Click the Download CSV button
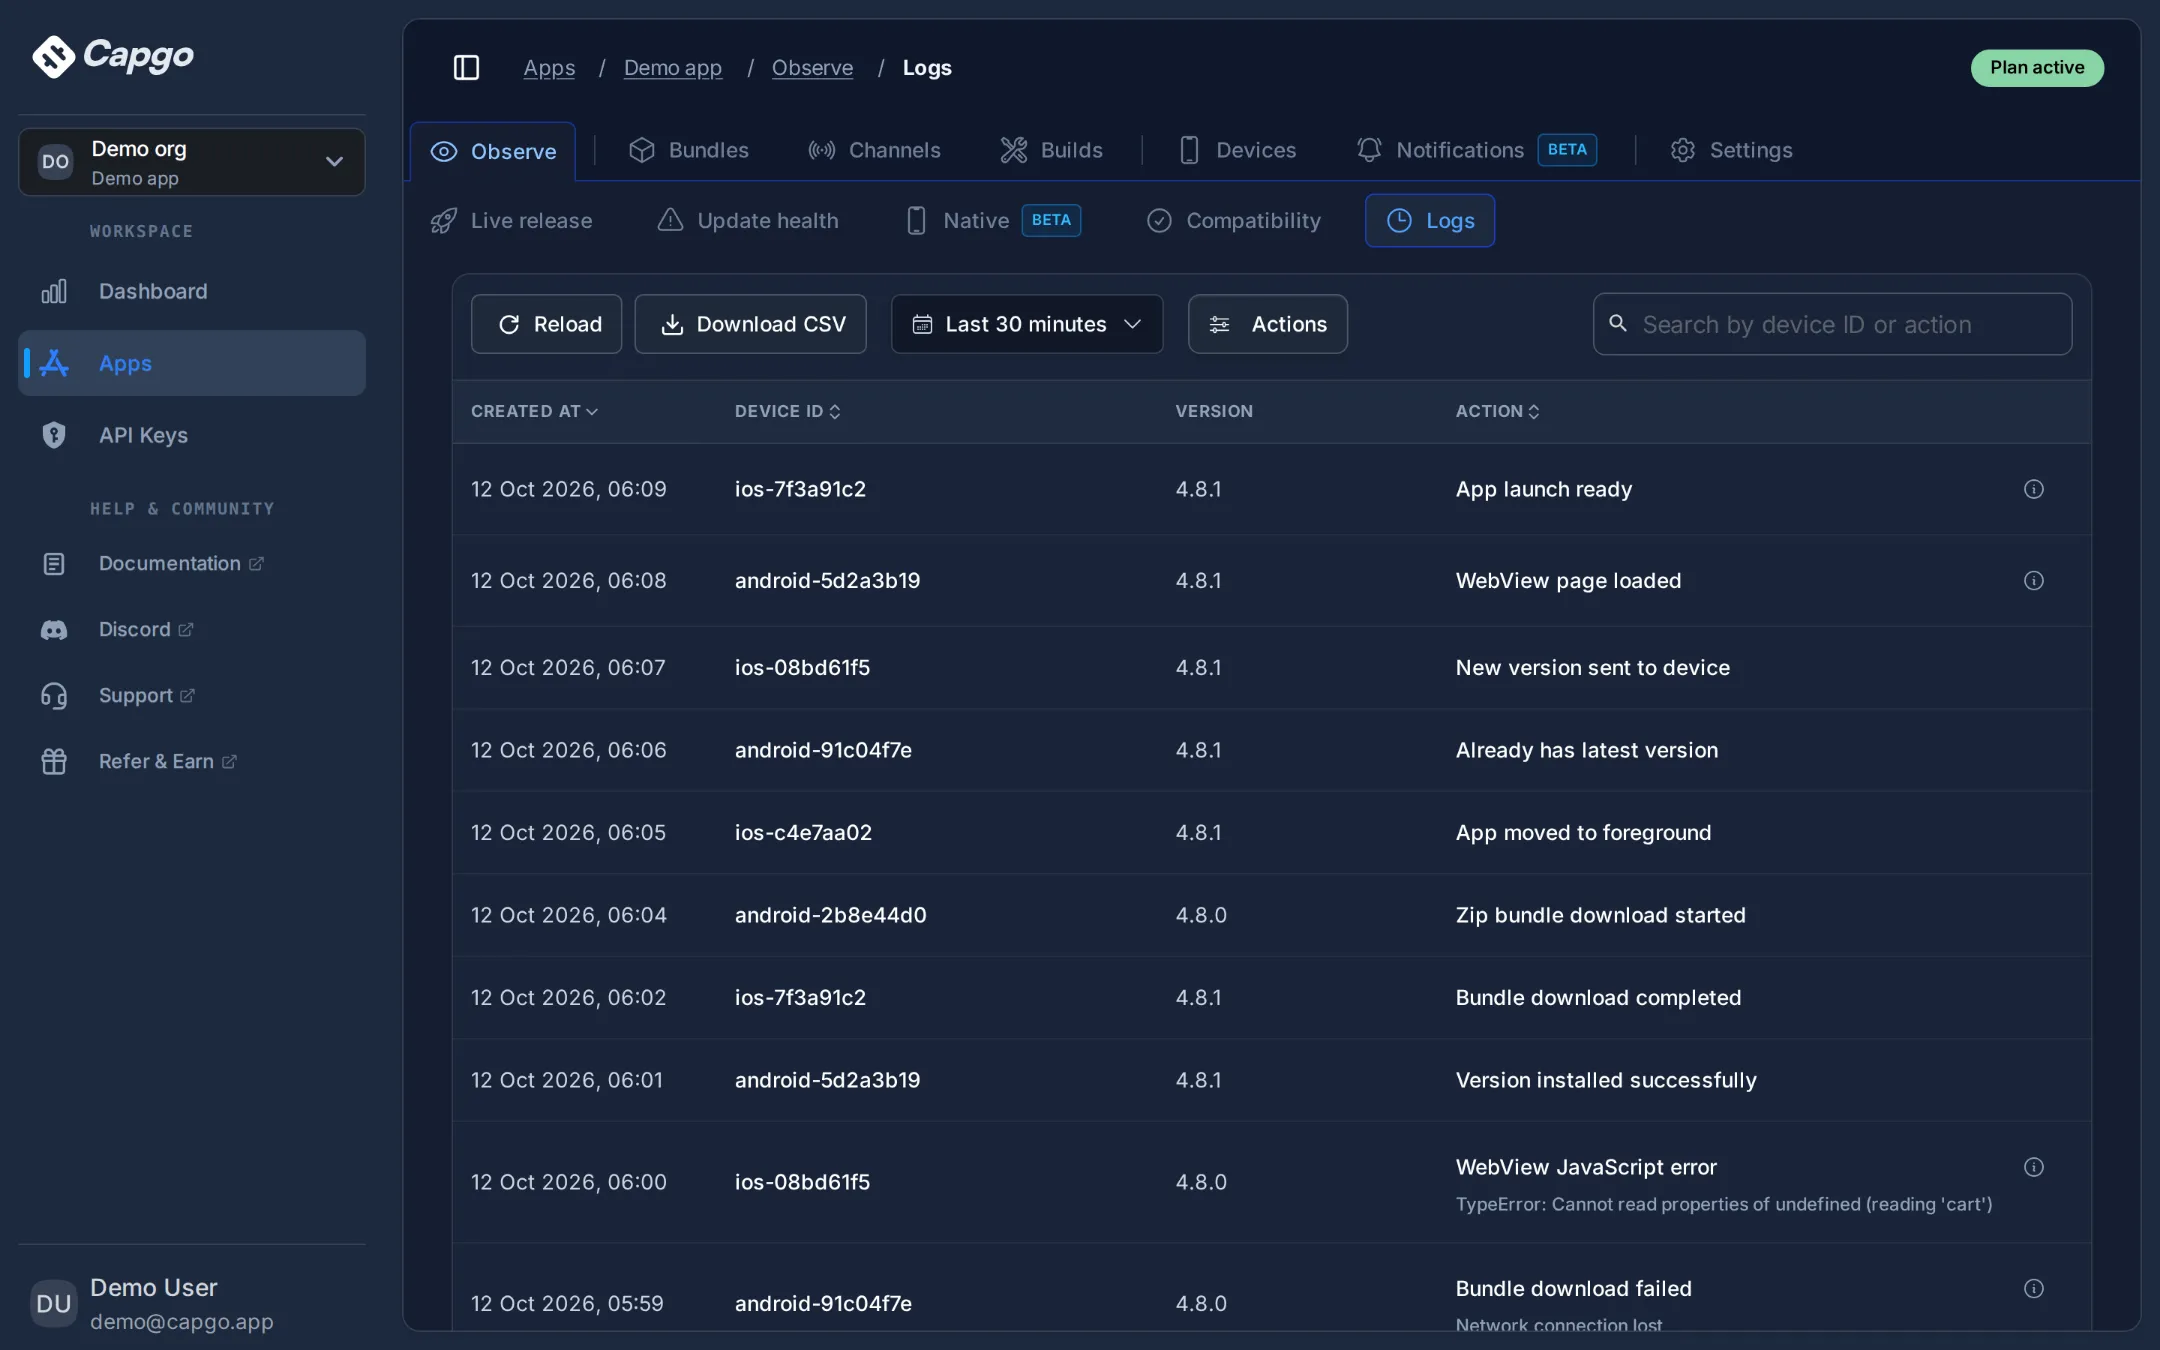The image size is (2160, 1350). pos(750,324)
